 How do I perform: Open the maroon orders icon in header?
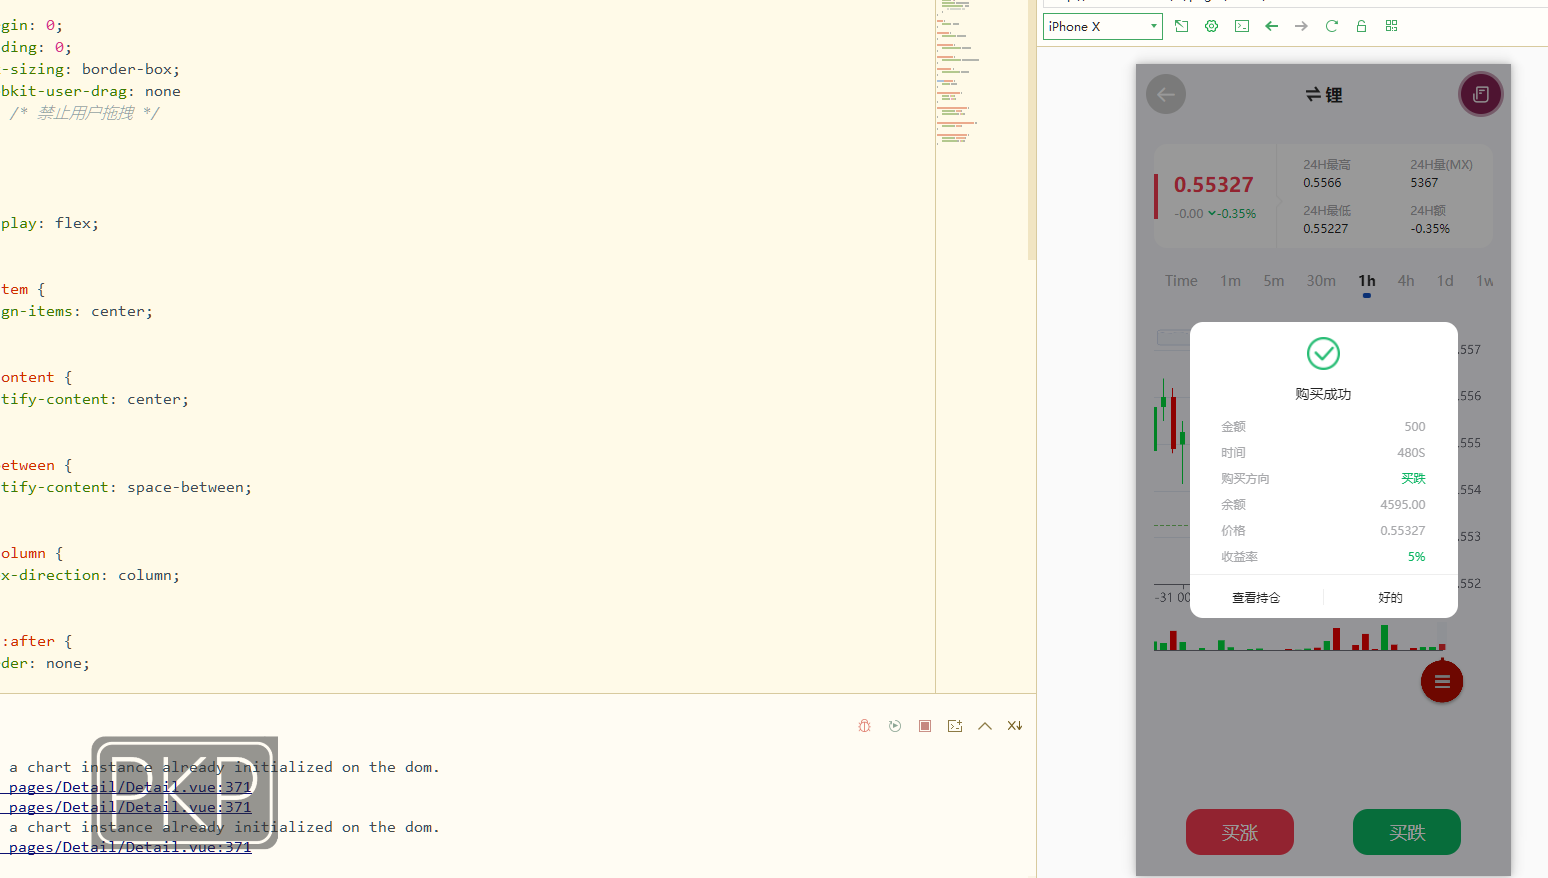coord(1481,94)
